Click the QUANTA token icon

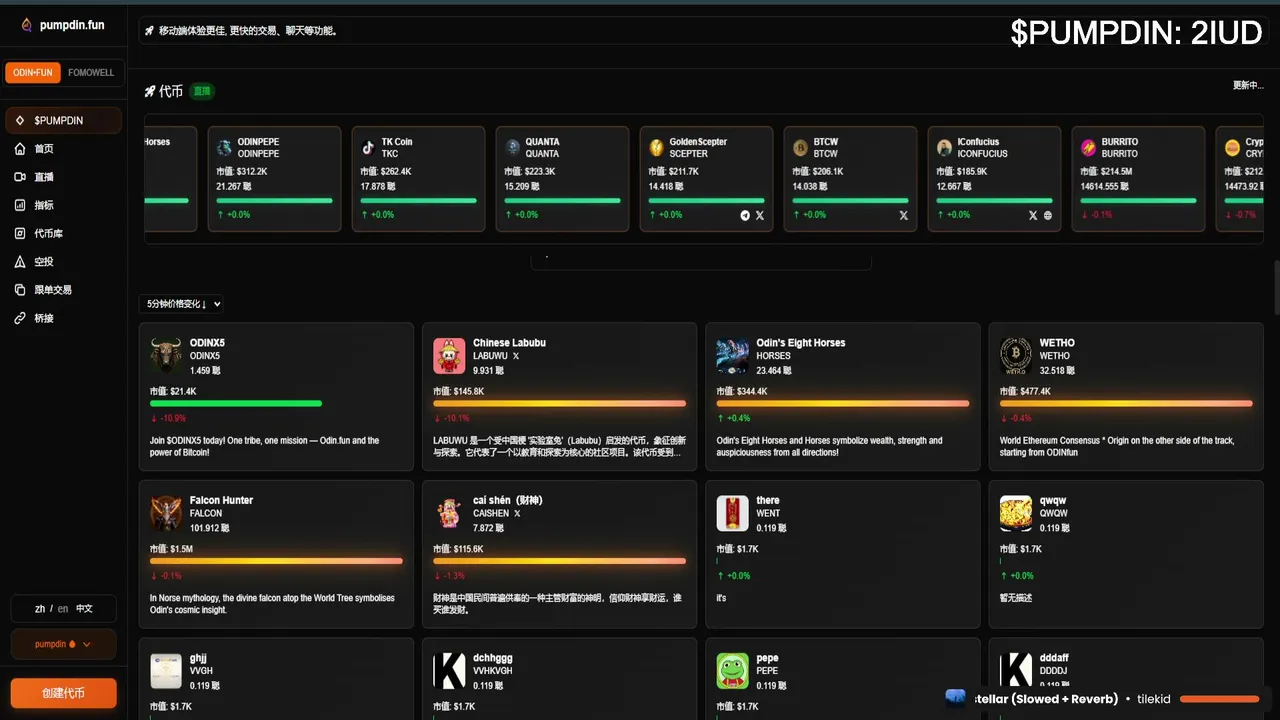click(512, 148)
